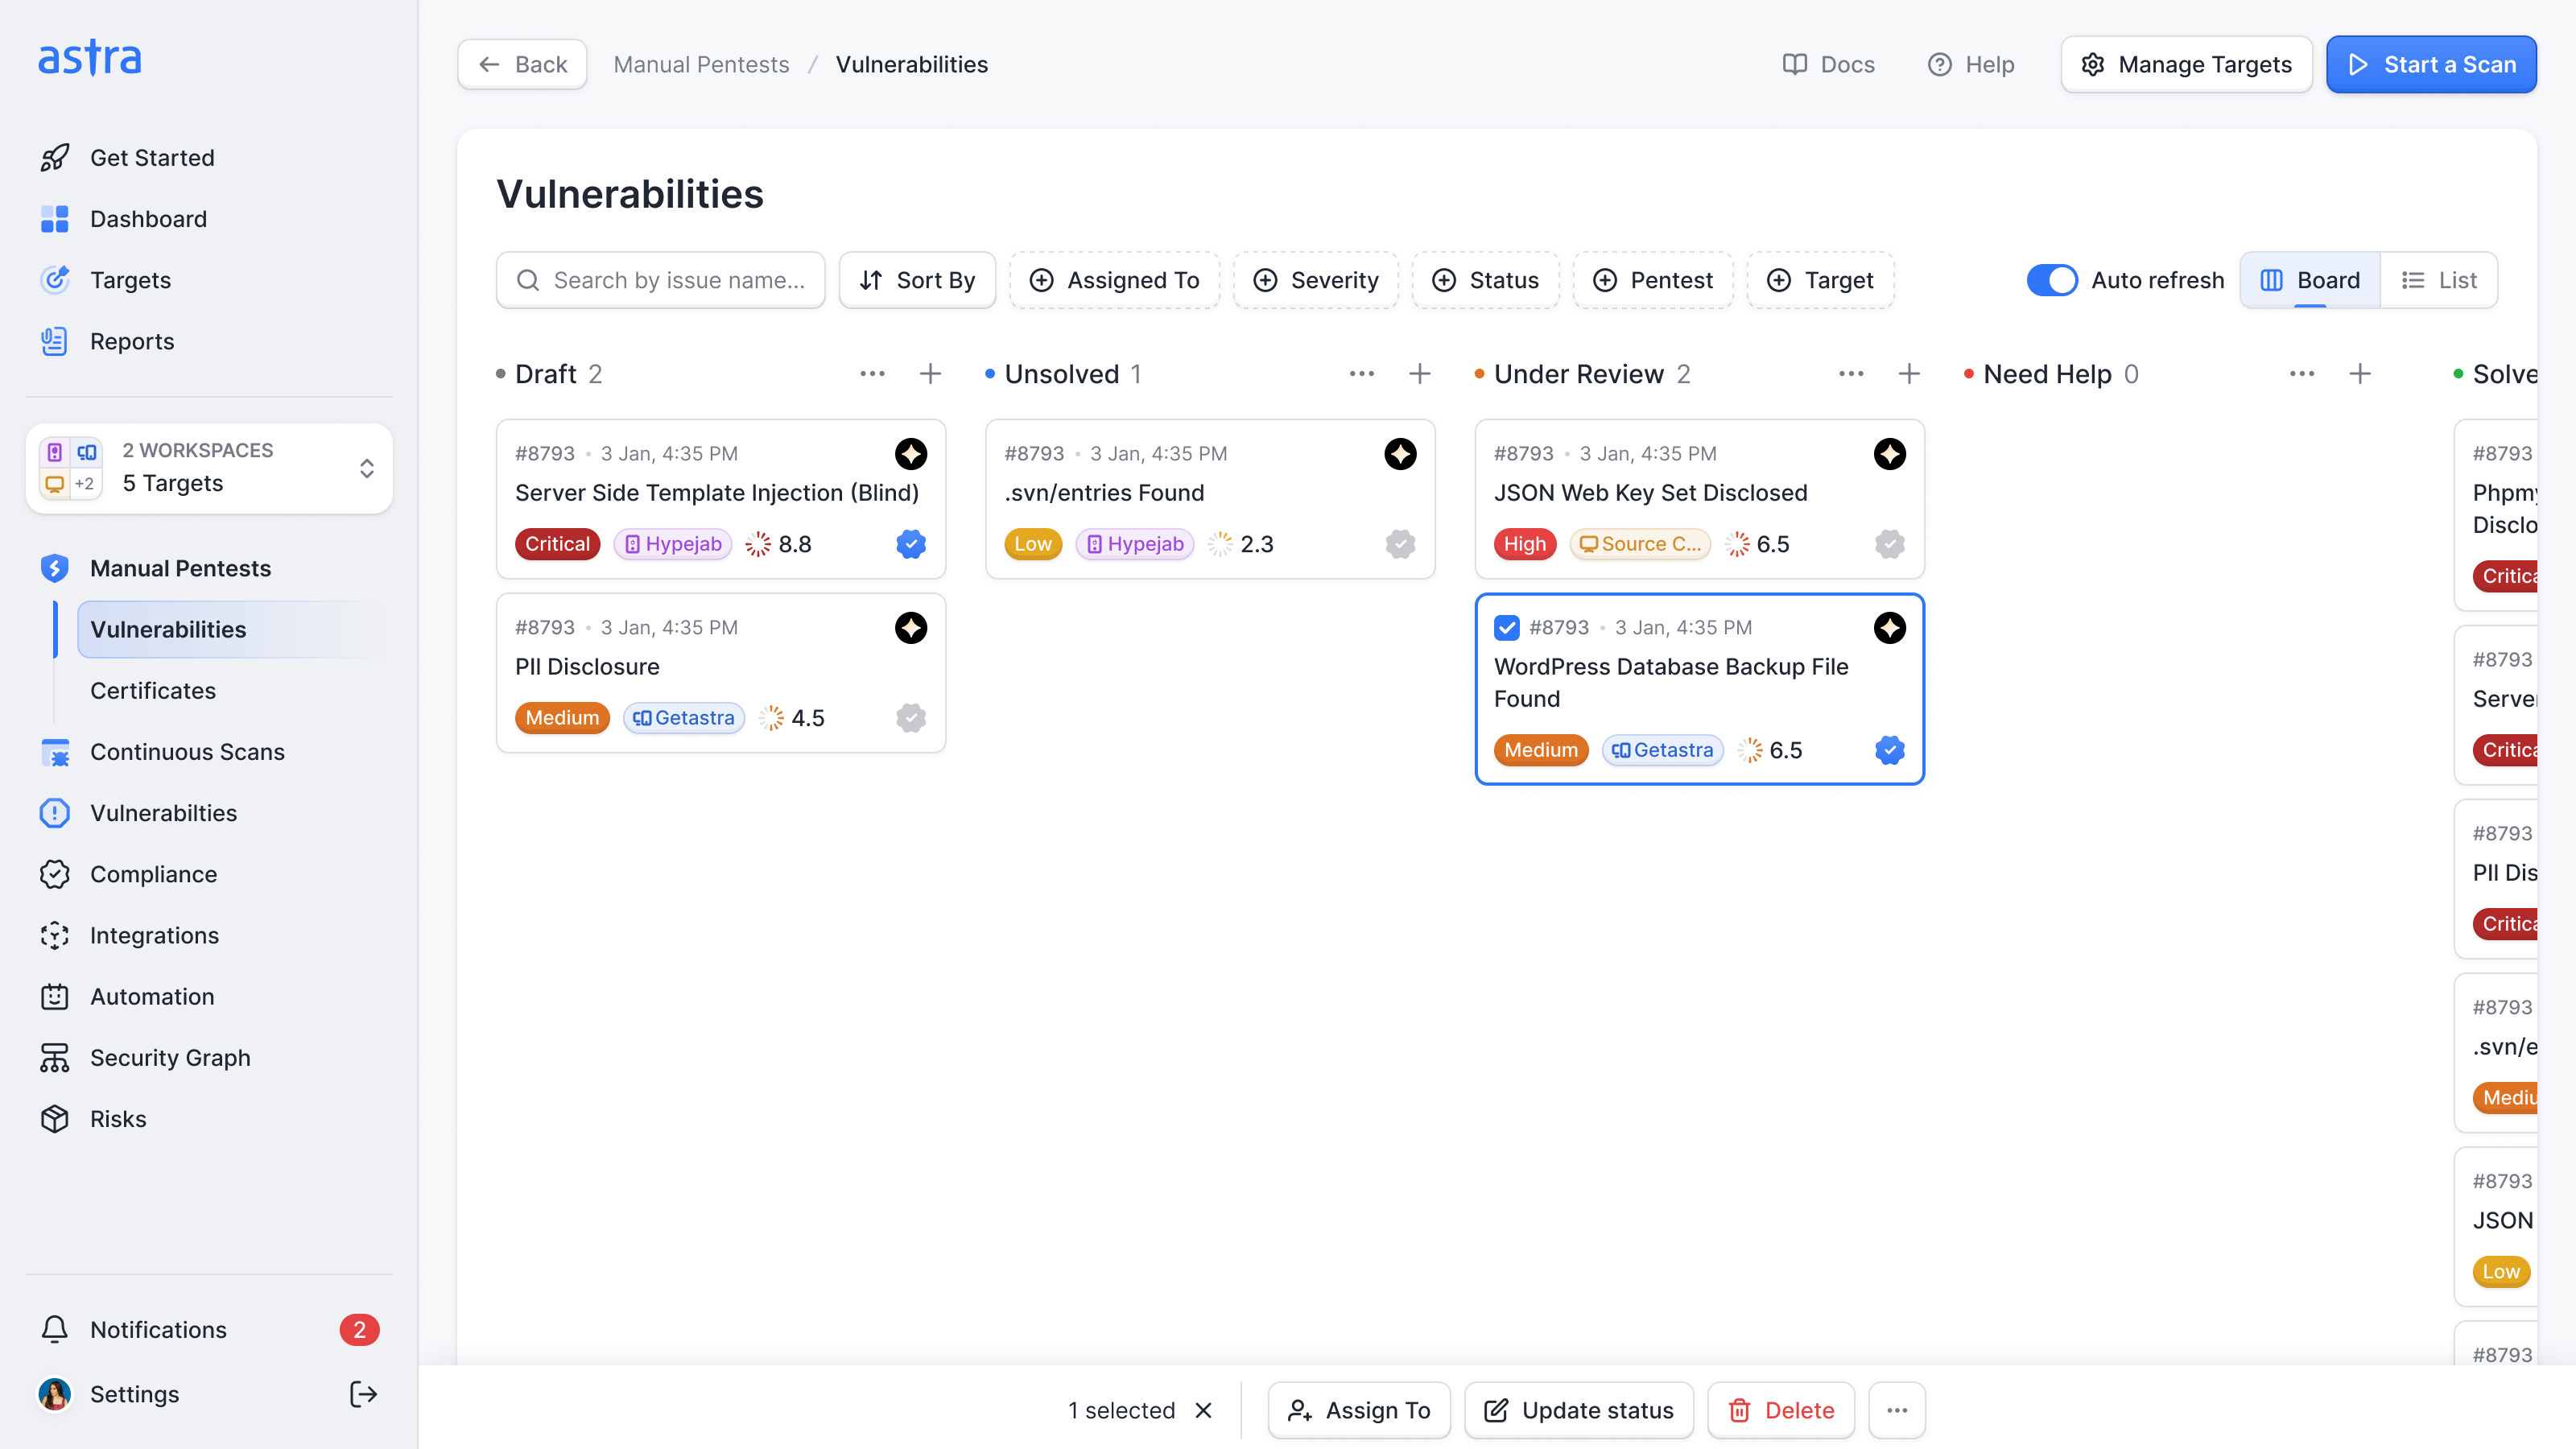Uncheck the WordPress Database Backup File card checkbox
This screenshot has width=2576, height=1449.
click(x=1507, y=628)
